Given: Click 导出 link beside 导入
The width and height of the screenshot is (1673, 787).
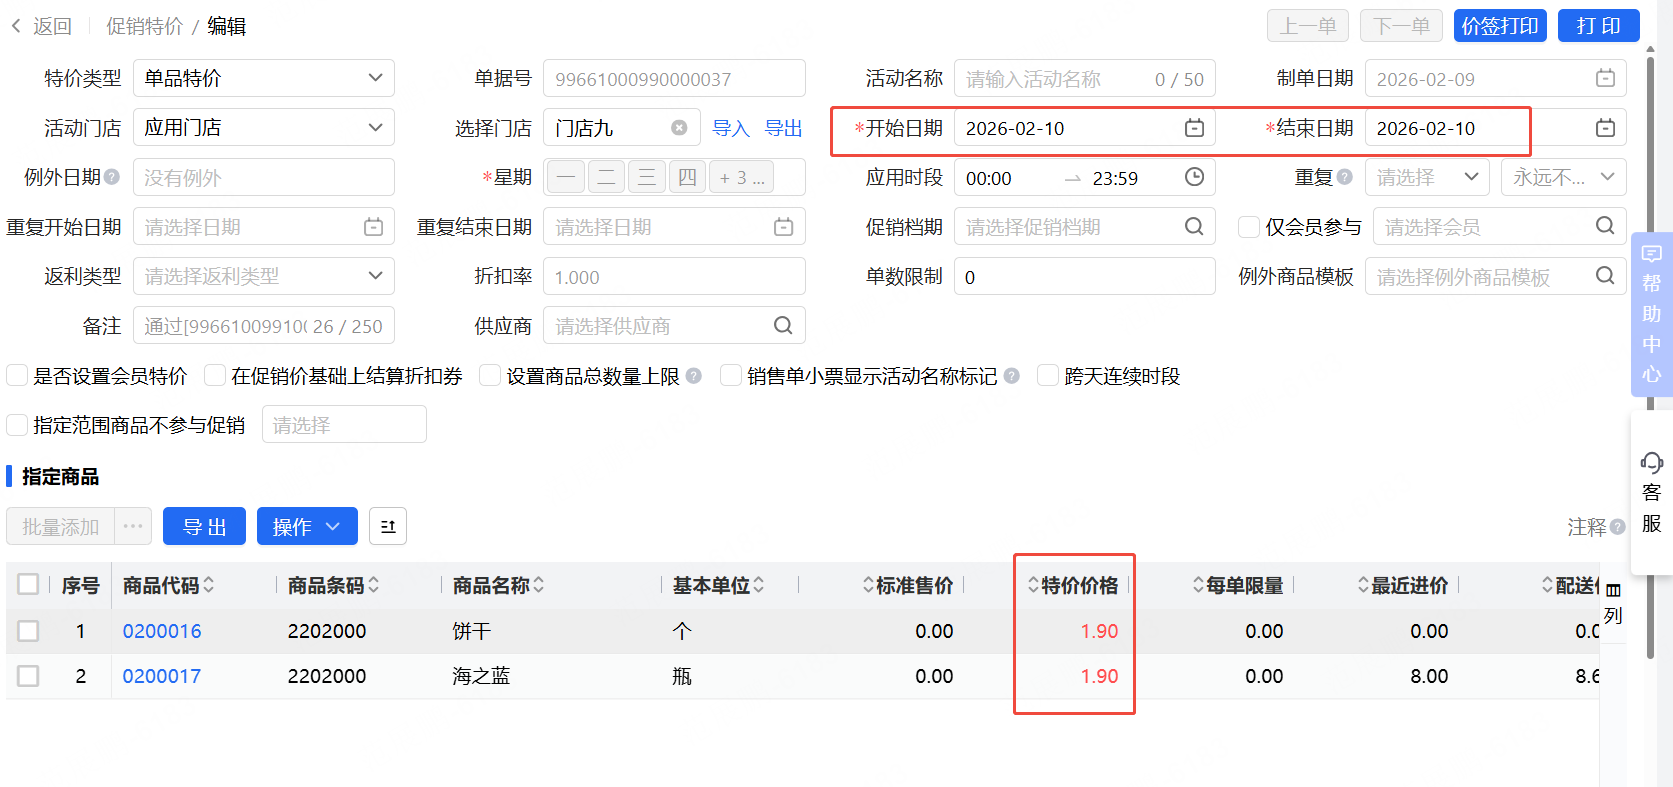Looking at the screenshot, I should 784,128.
